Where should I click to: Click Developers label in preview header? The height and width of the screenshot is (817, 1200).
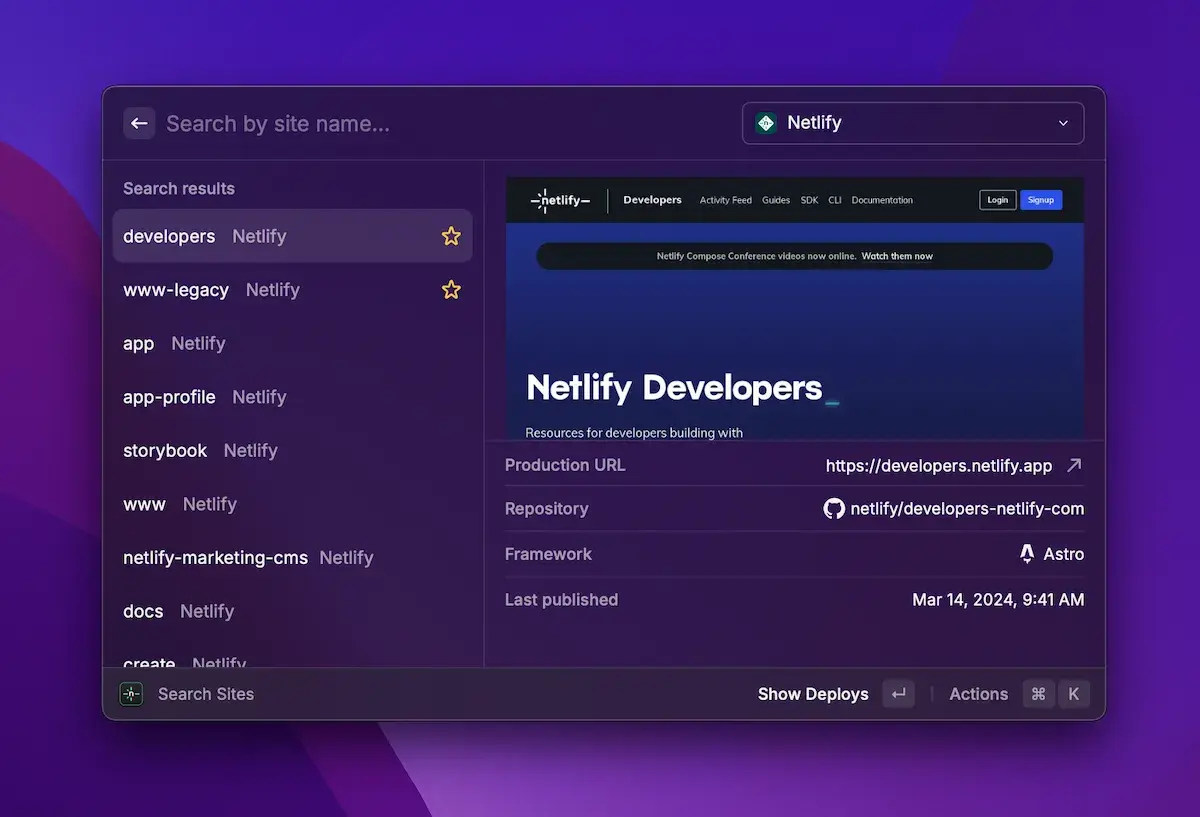(652, 200)
